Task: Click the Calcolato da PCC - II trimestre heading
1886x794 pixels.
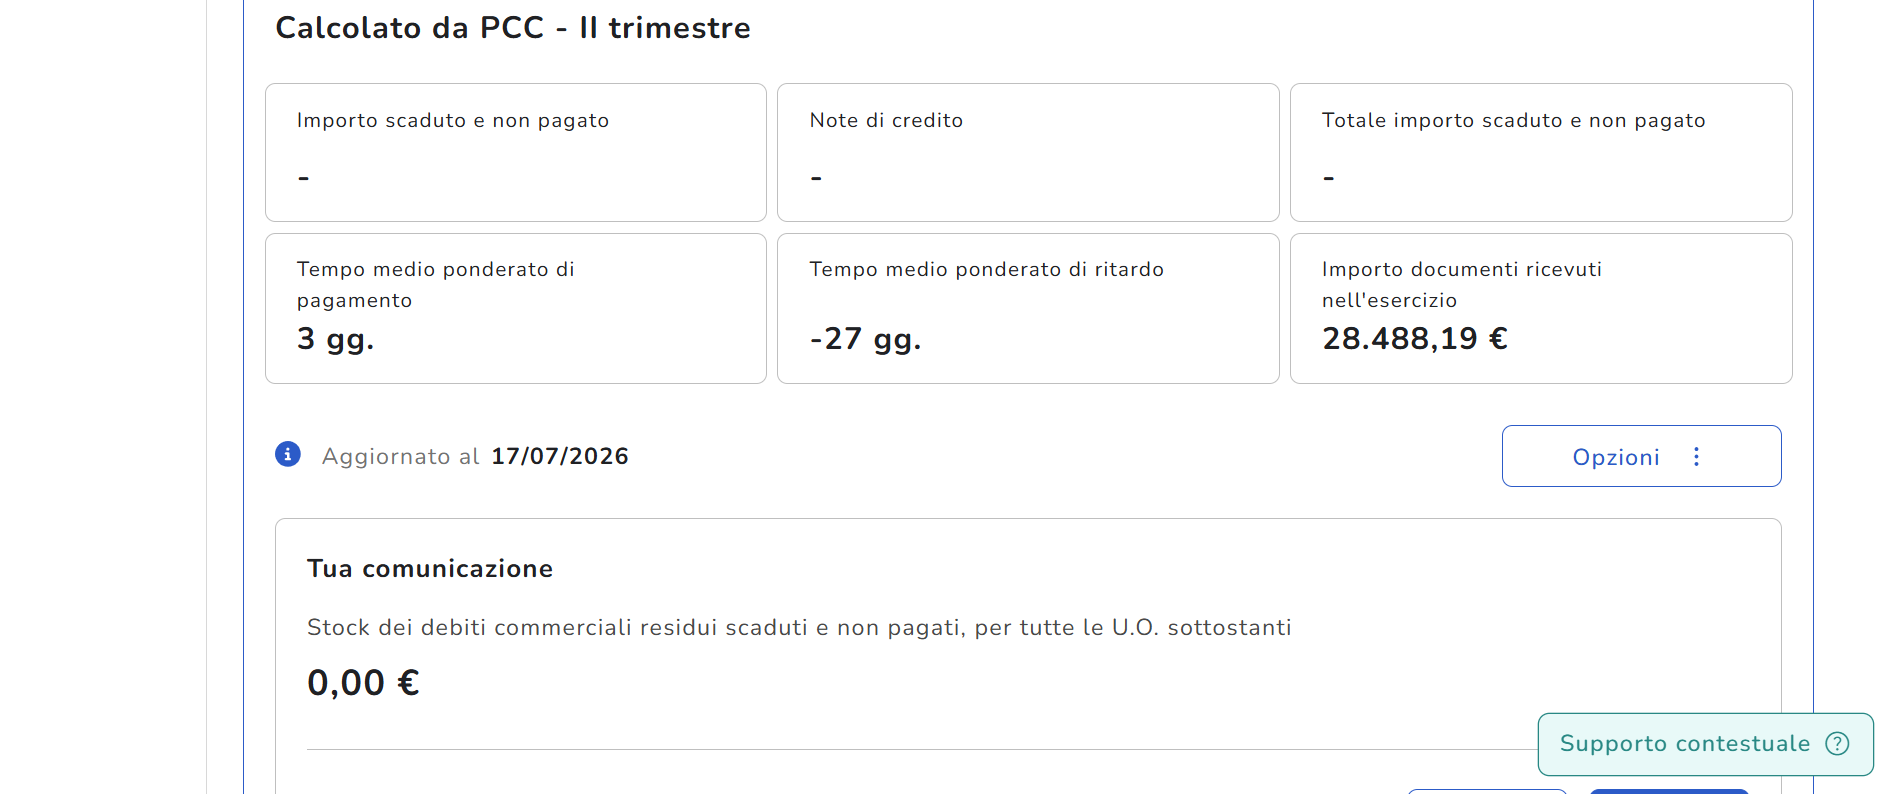Action: coord(513,28)
